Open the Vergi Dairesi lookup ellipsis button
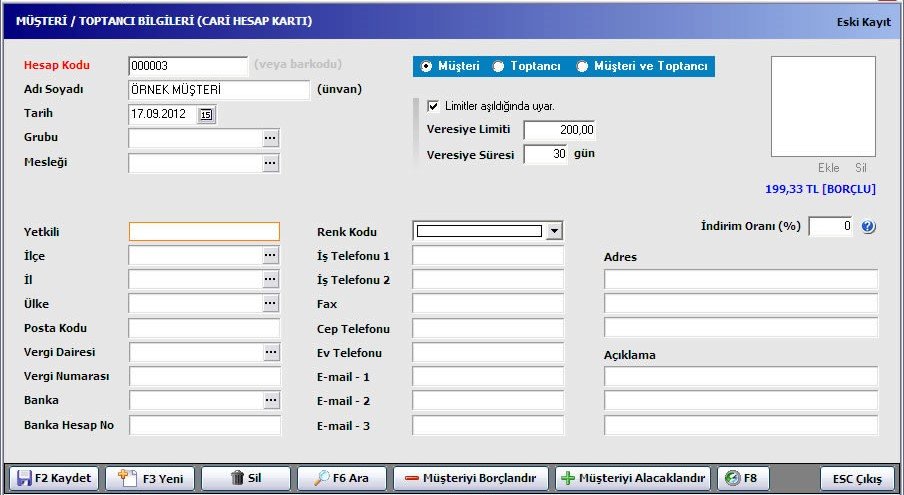This screenshot has height=495, width=904. point(270,353)
